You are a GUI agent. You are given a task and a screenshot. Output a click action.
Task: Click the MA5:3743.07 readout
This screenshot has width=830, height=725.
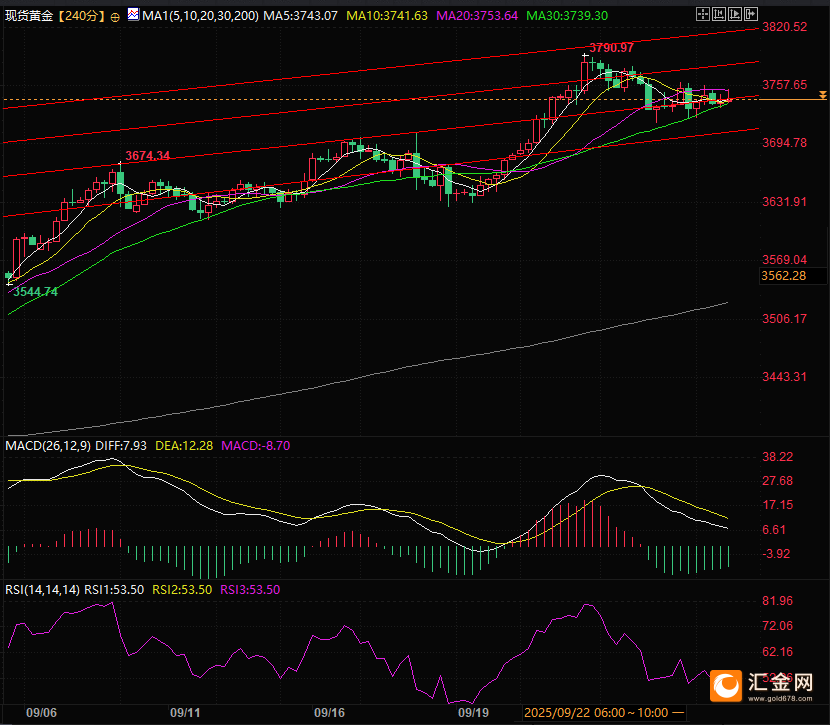point(301,16)
